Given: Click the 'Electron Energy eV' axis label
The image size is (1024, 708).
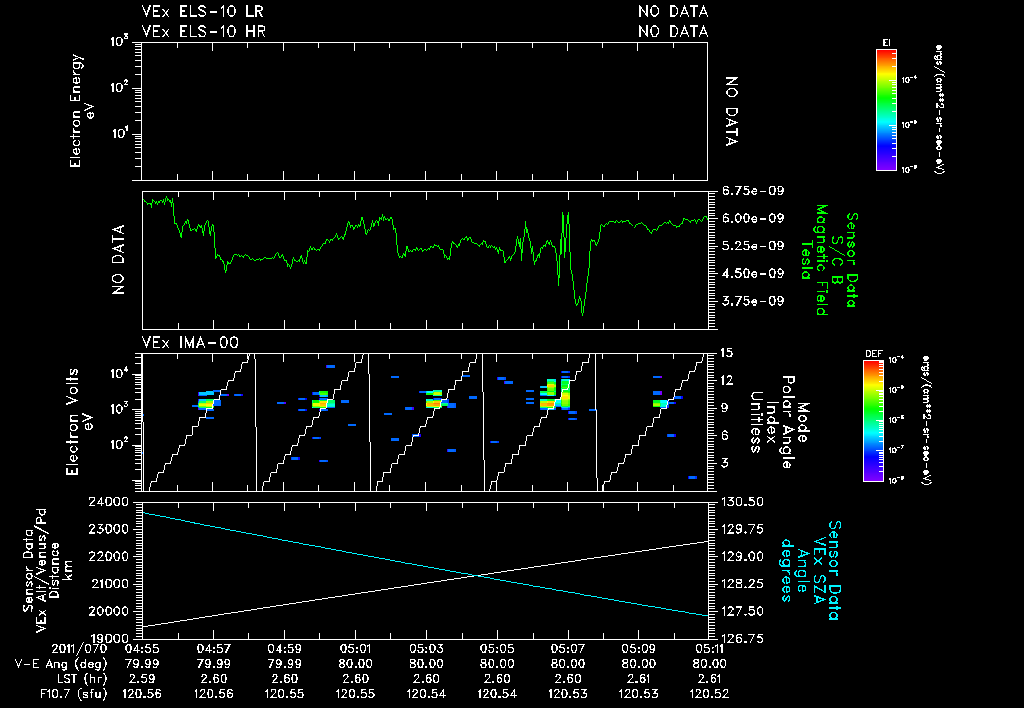Looking at the screenshot, I should (x=84, y=111).
